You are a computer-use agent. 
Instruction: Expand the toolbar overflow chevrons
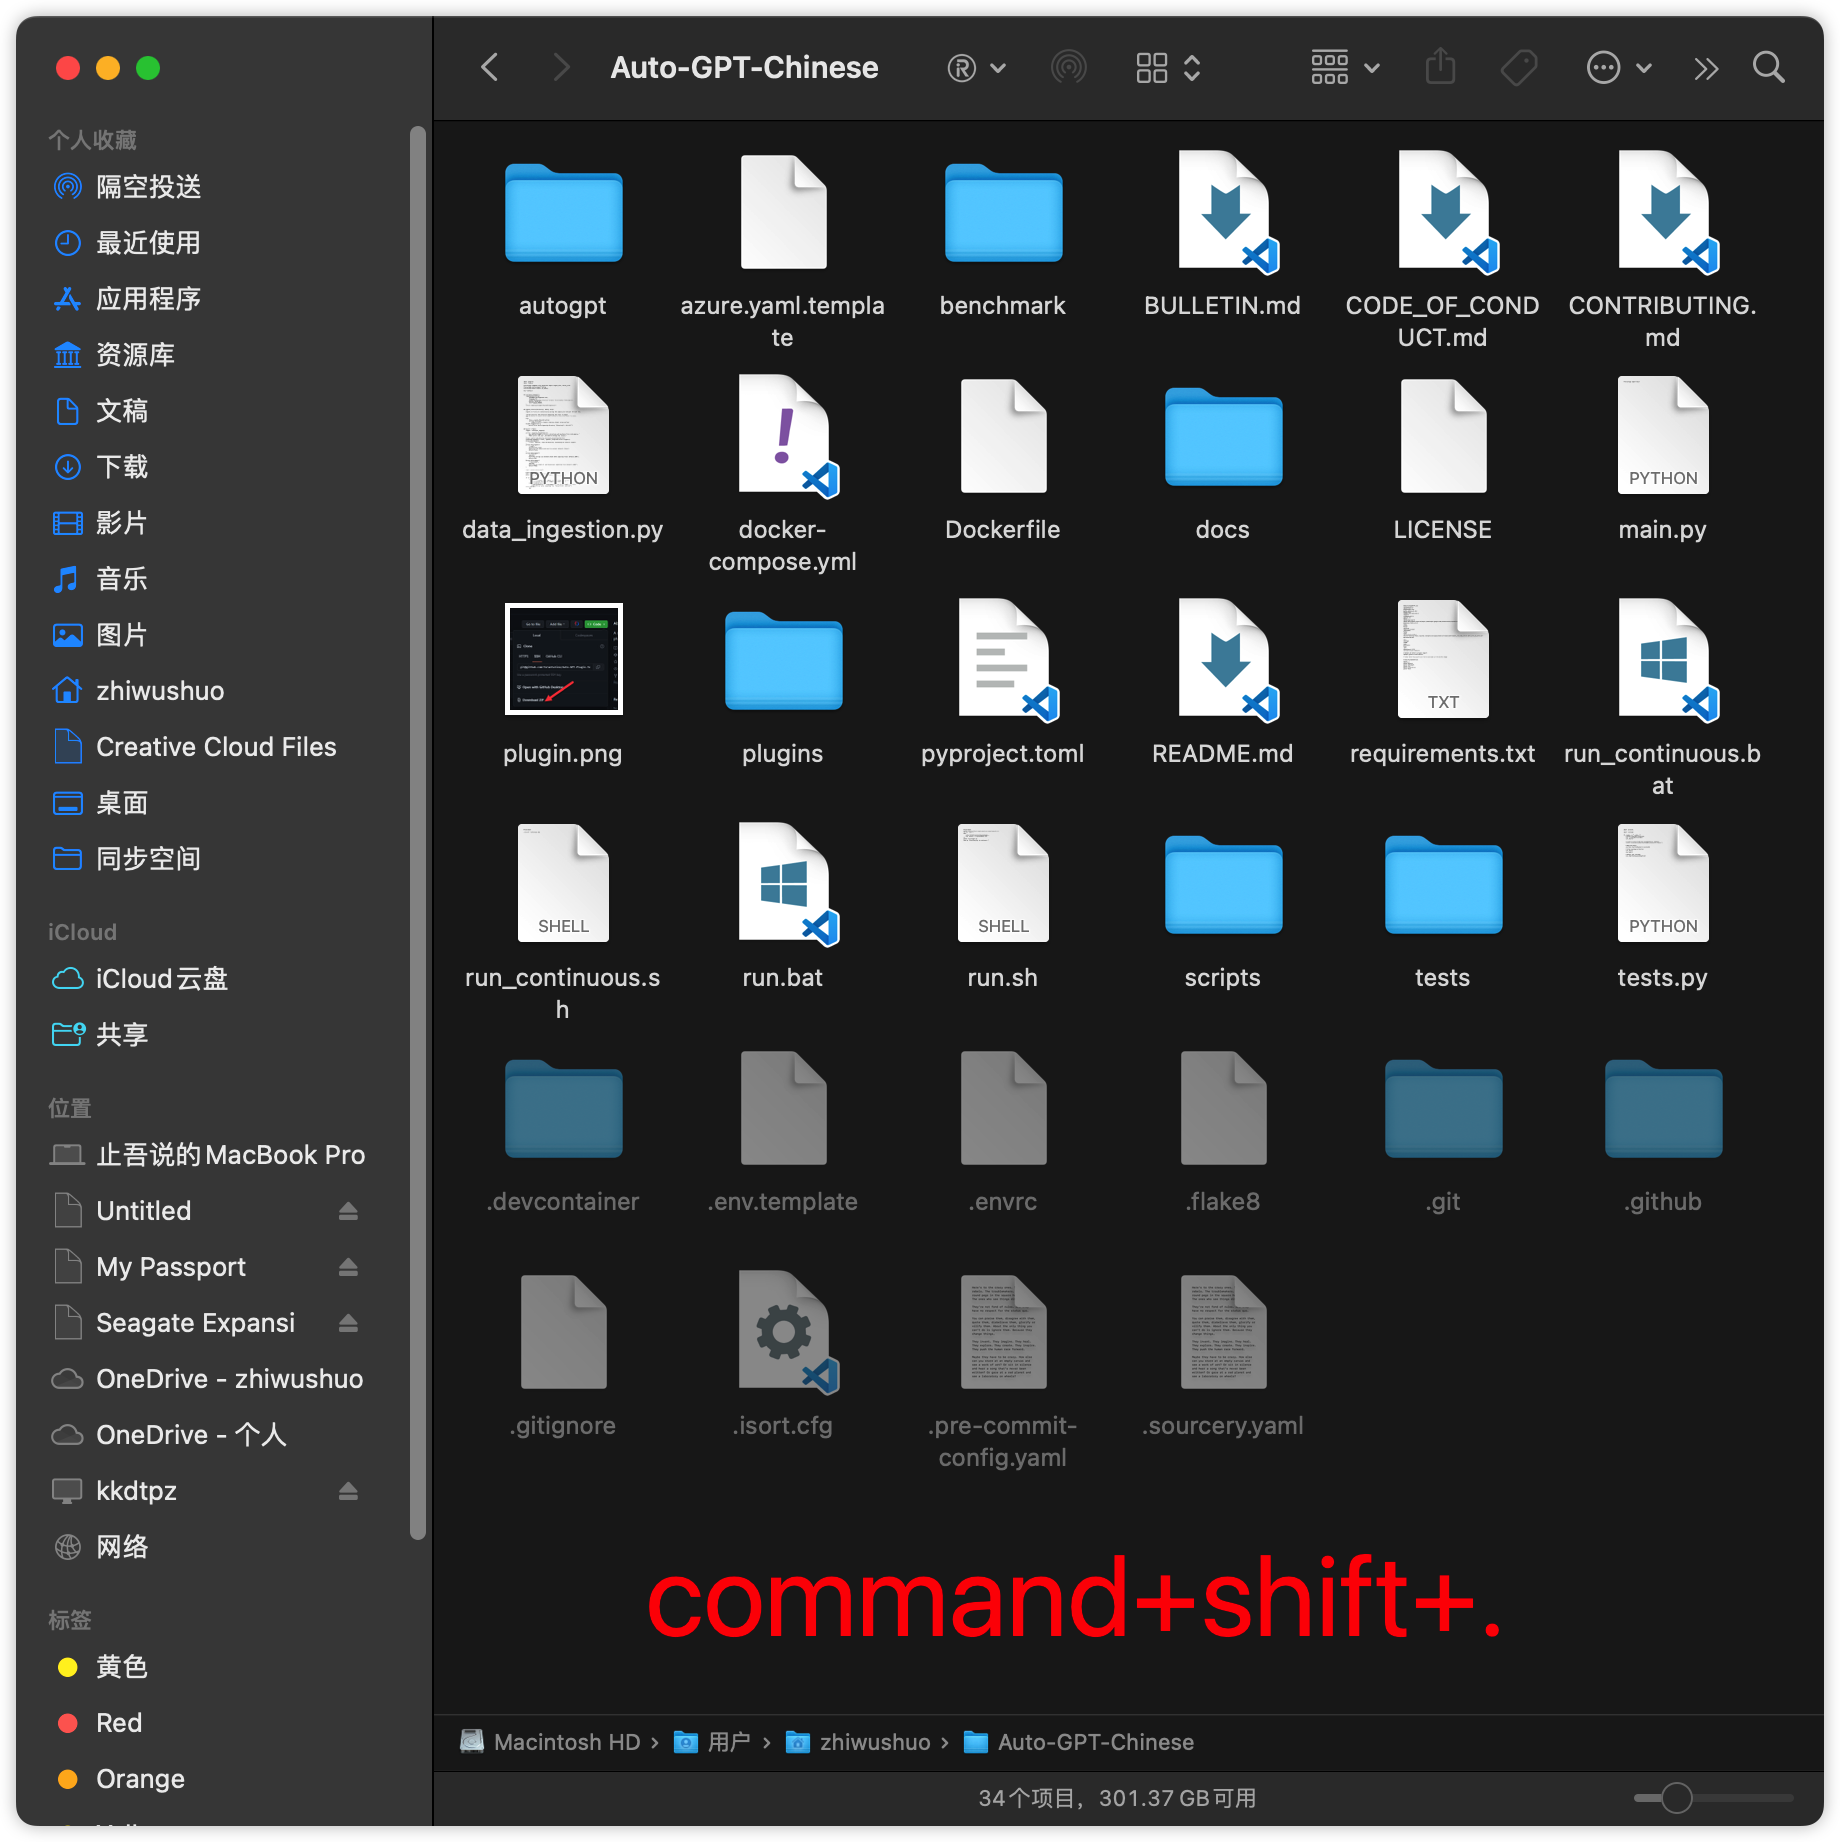[1706, 68]
